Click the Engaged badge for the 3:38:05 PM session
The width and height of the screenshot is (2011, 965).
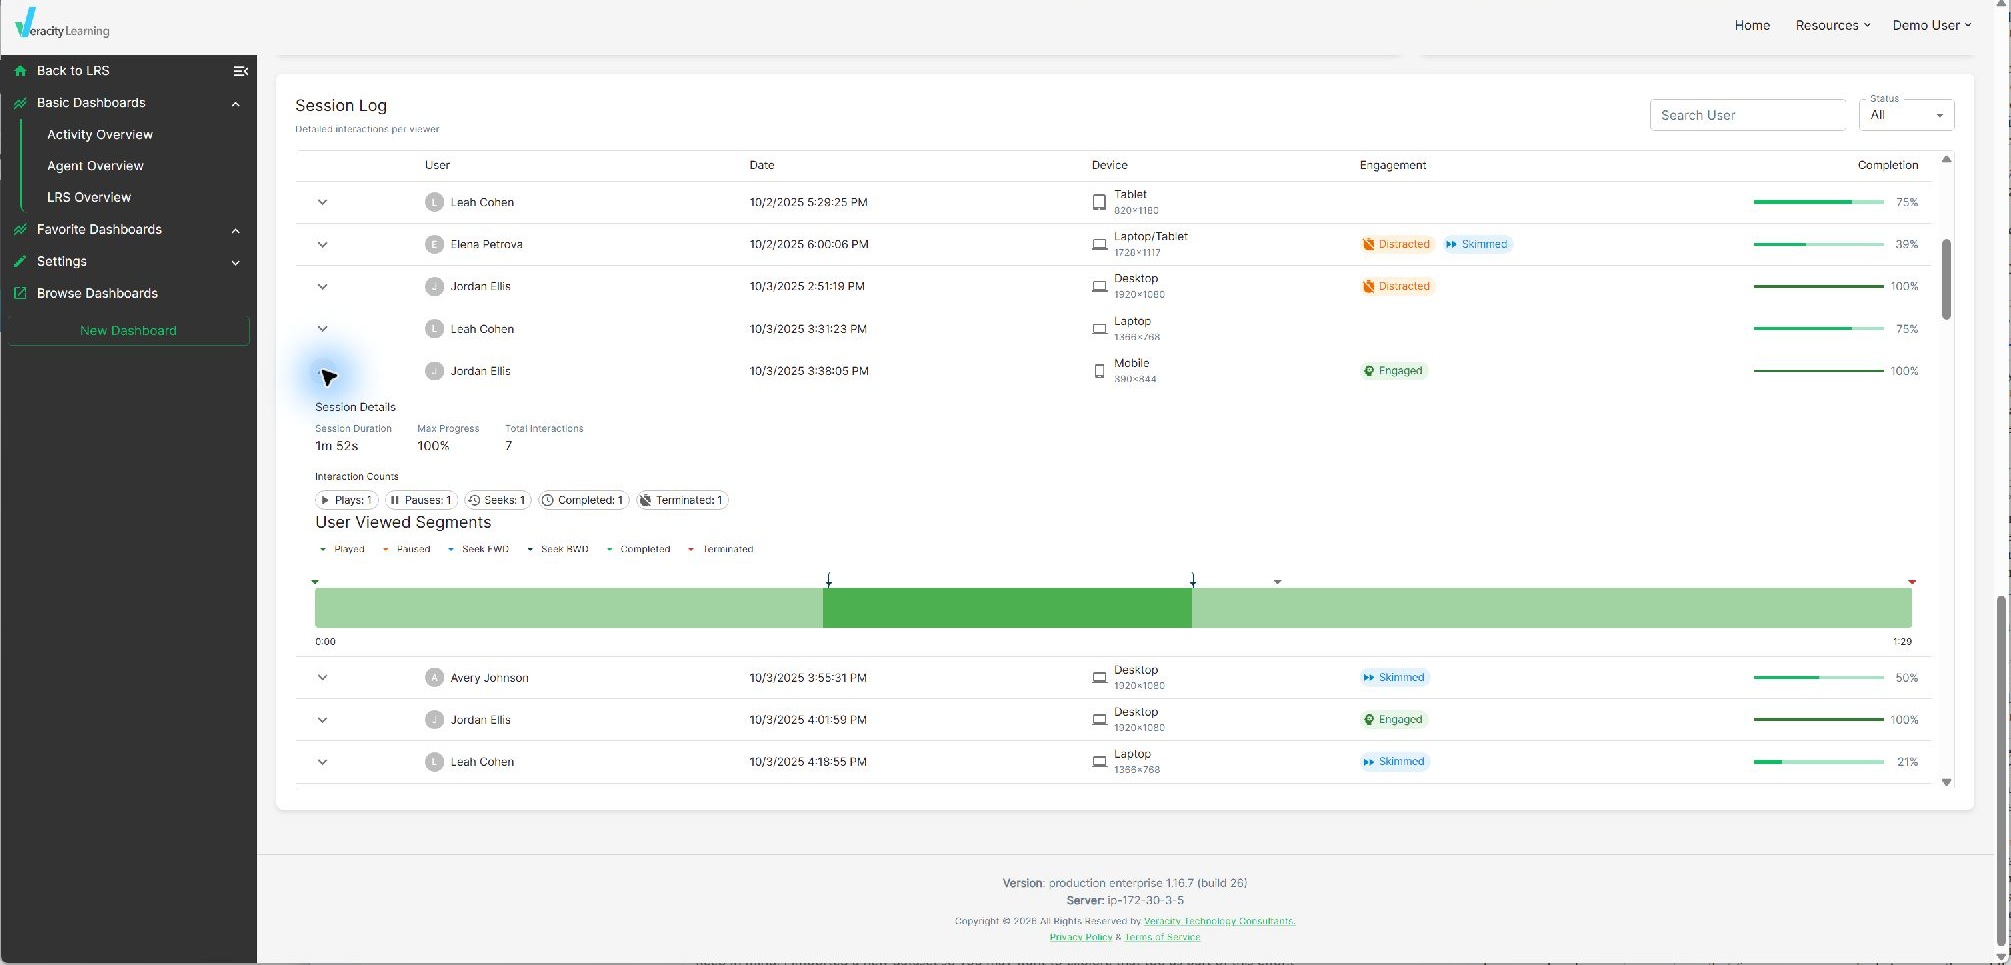pos(1393,371)
